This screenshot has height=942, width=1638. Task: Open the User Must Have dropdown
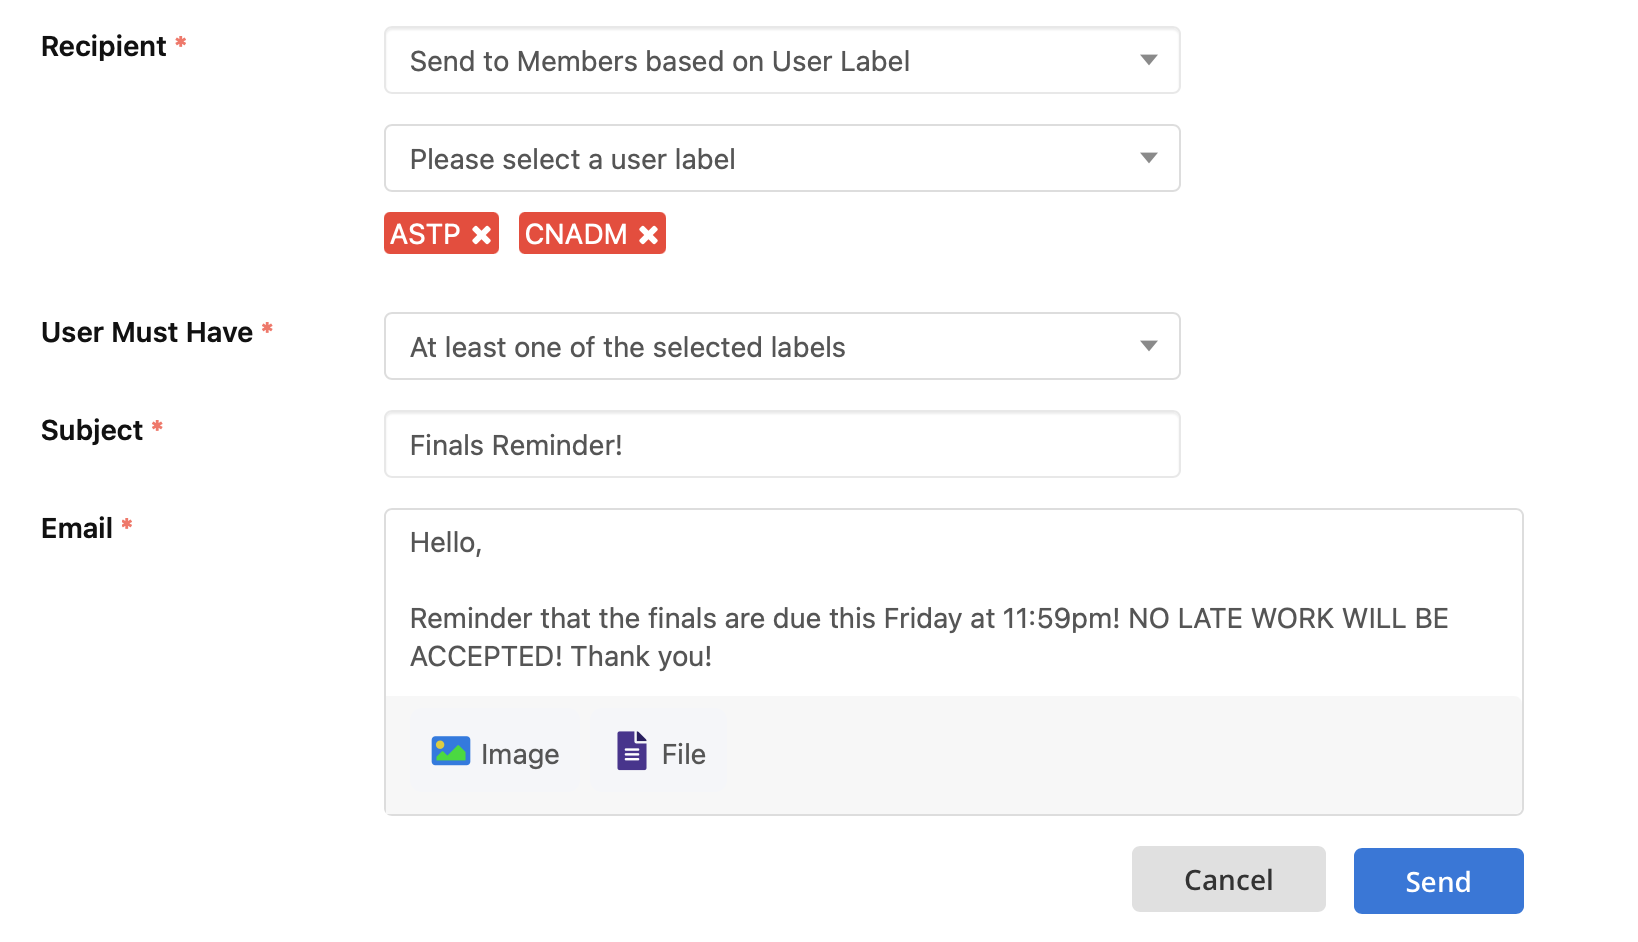tap(782, 346)
